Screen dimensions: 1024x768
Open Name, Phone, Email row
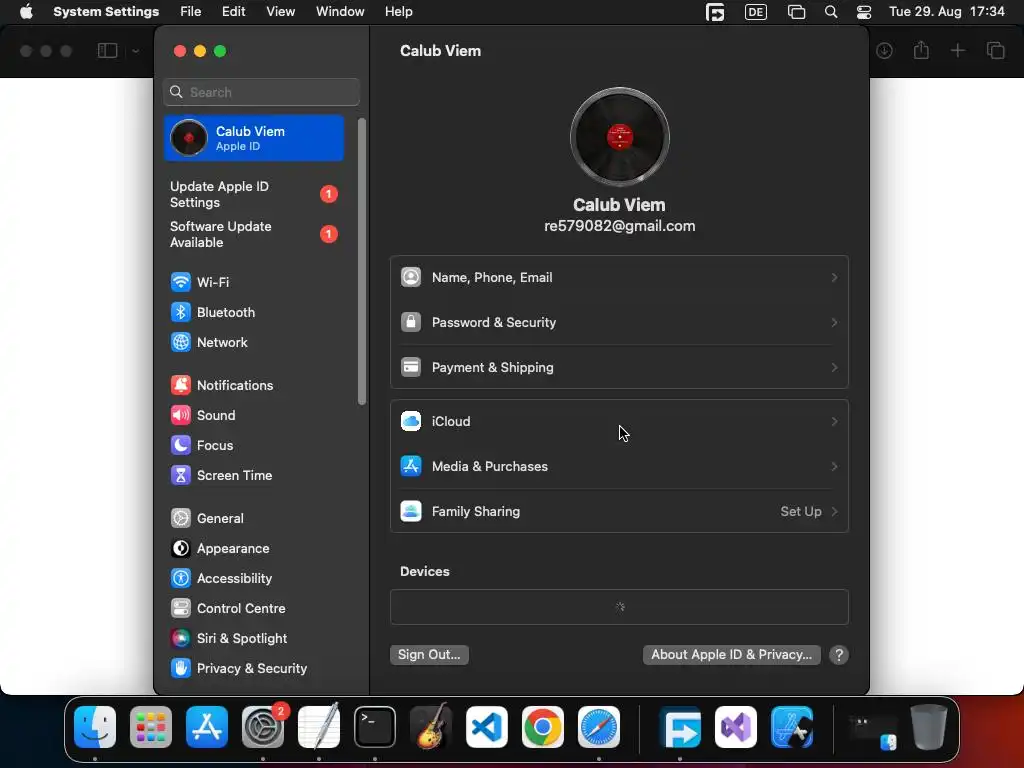(619, 278)
